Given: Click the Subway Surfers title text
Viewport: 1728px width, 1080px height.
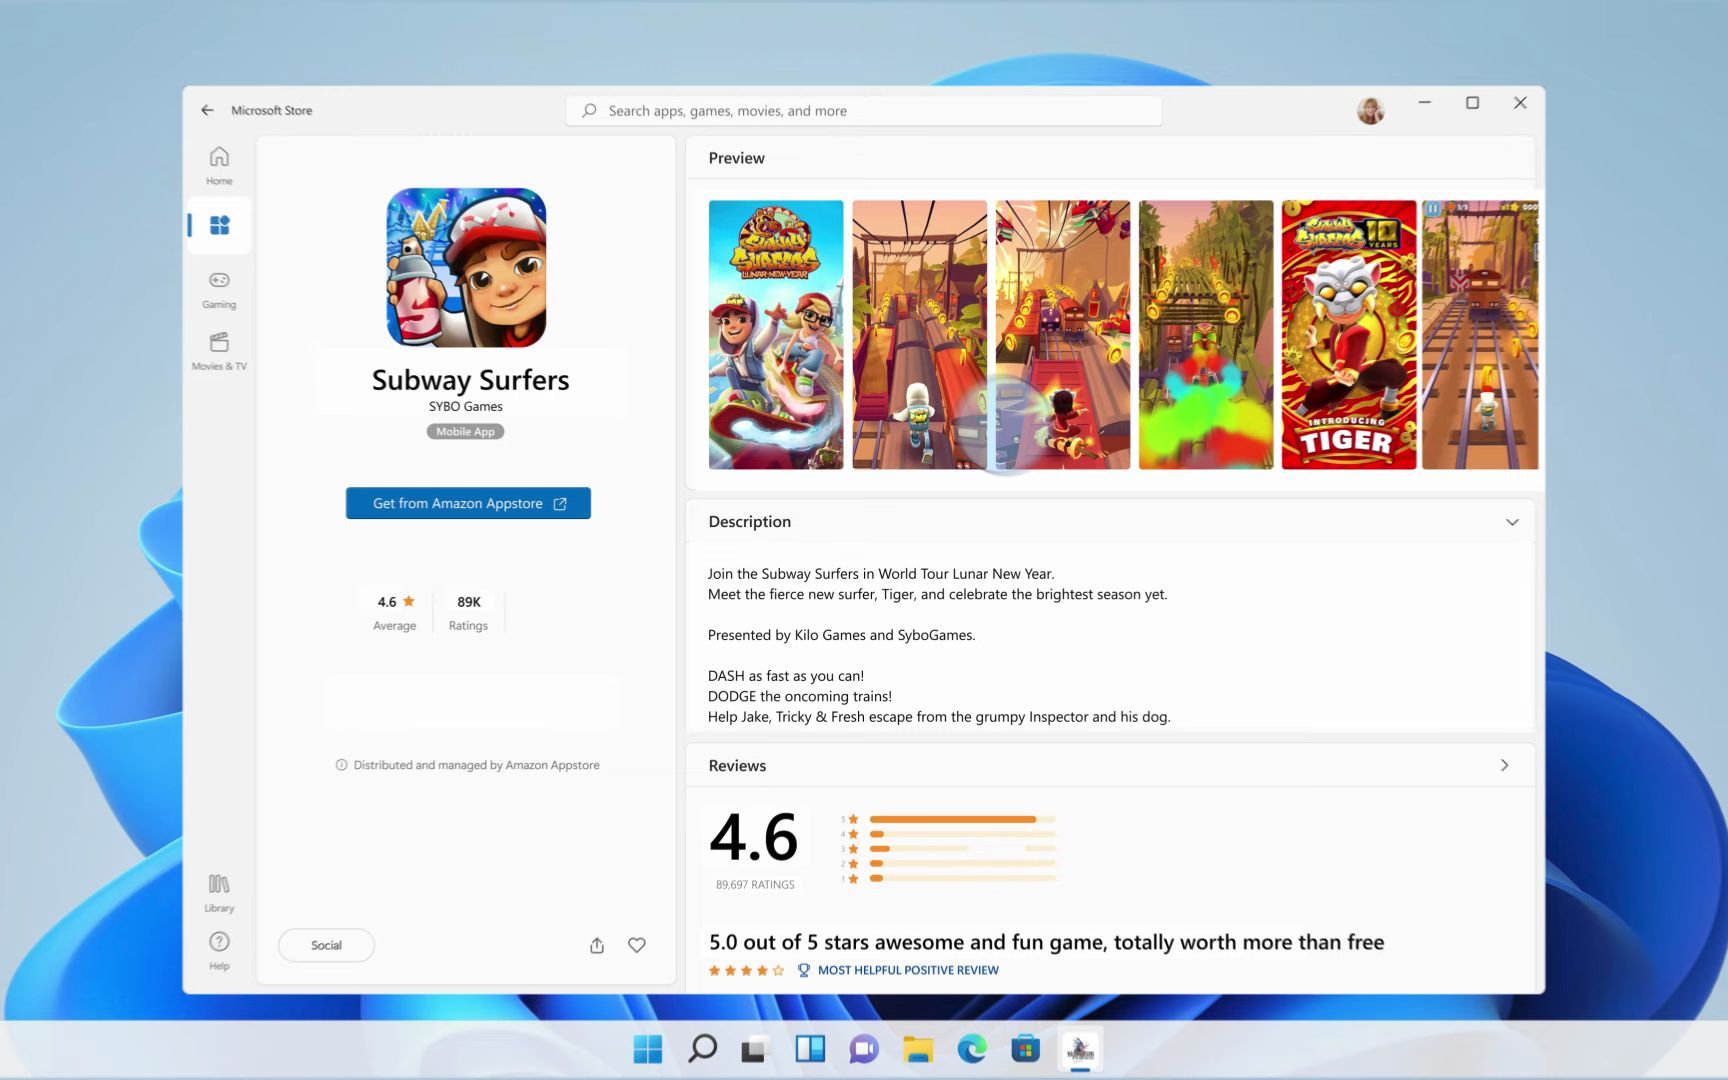Looking at the screenshot, I should [x=470, y=380].
